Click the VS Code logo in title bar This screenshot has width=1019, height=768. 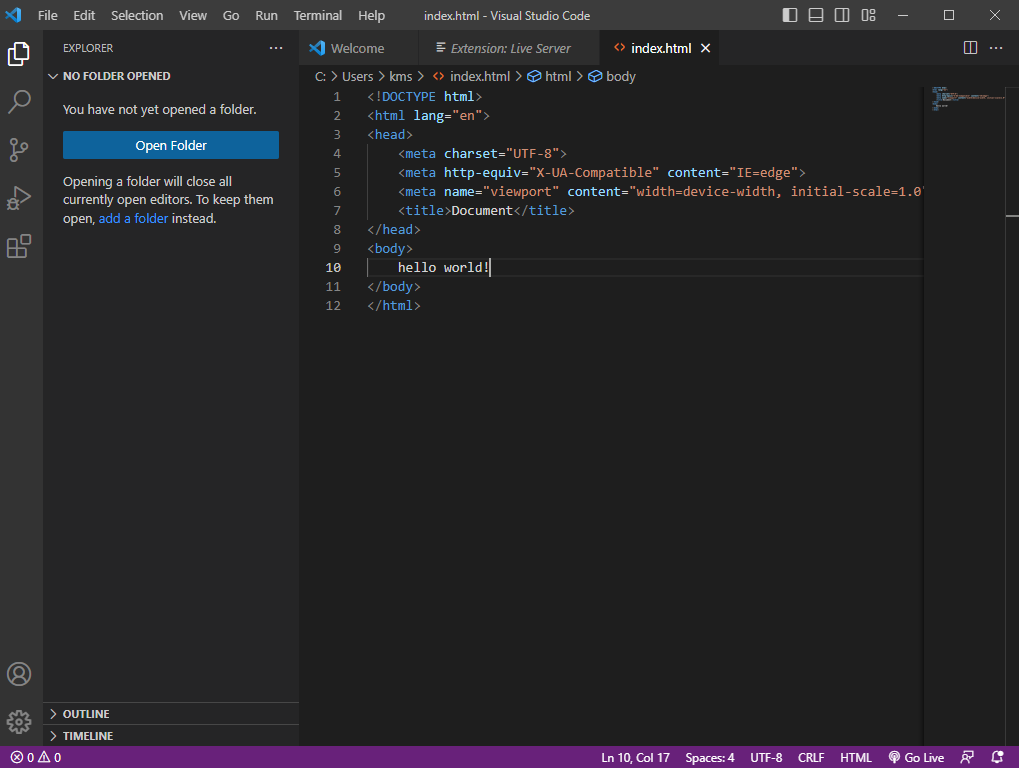tap(14, 15)
